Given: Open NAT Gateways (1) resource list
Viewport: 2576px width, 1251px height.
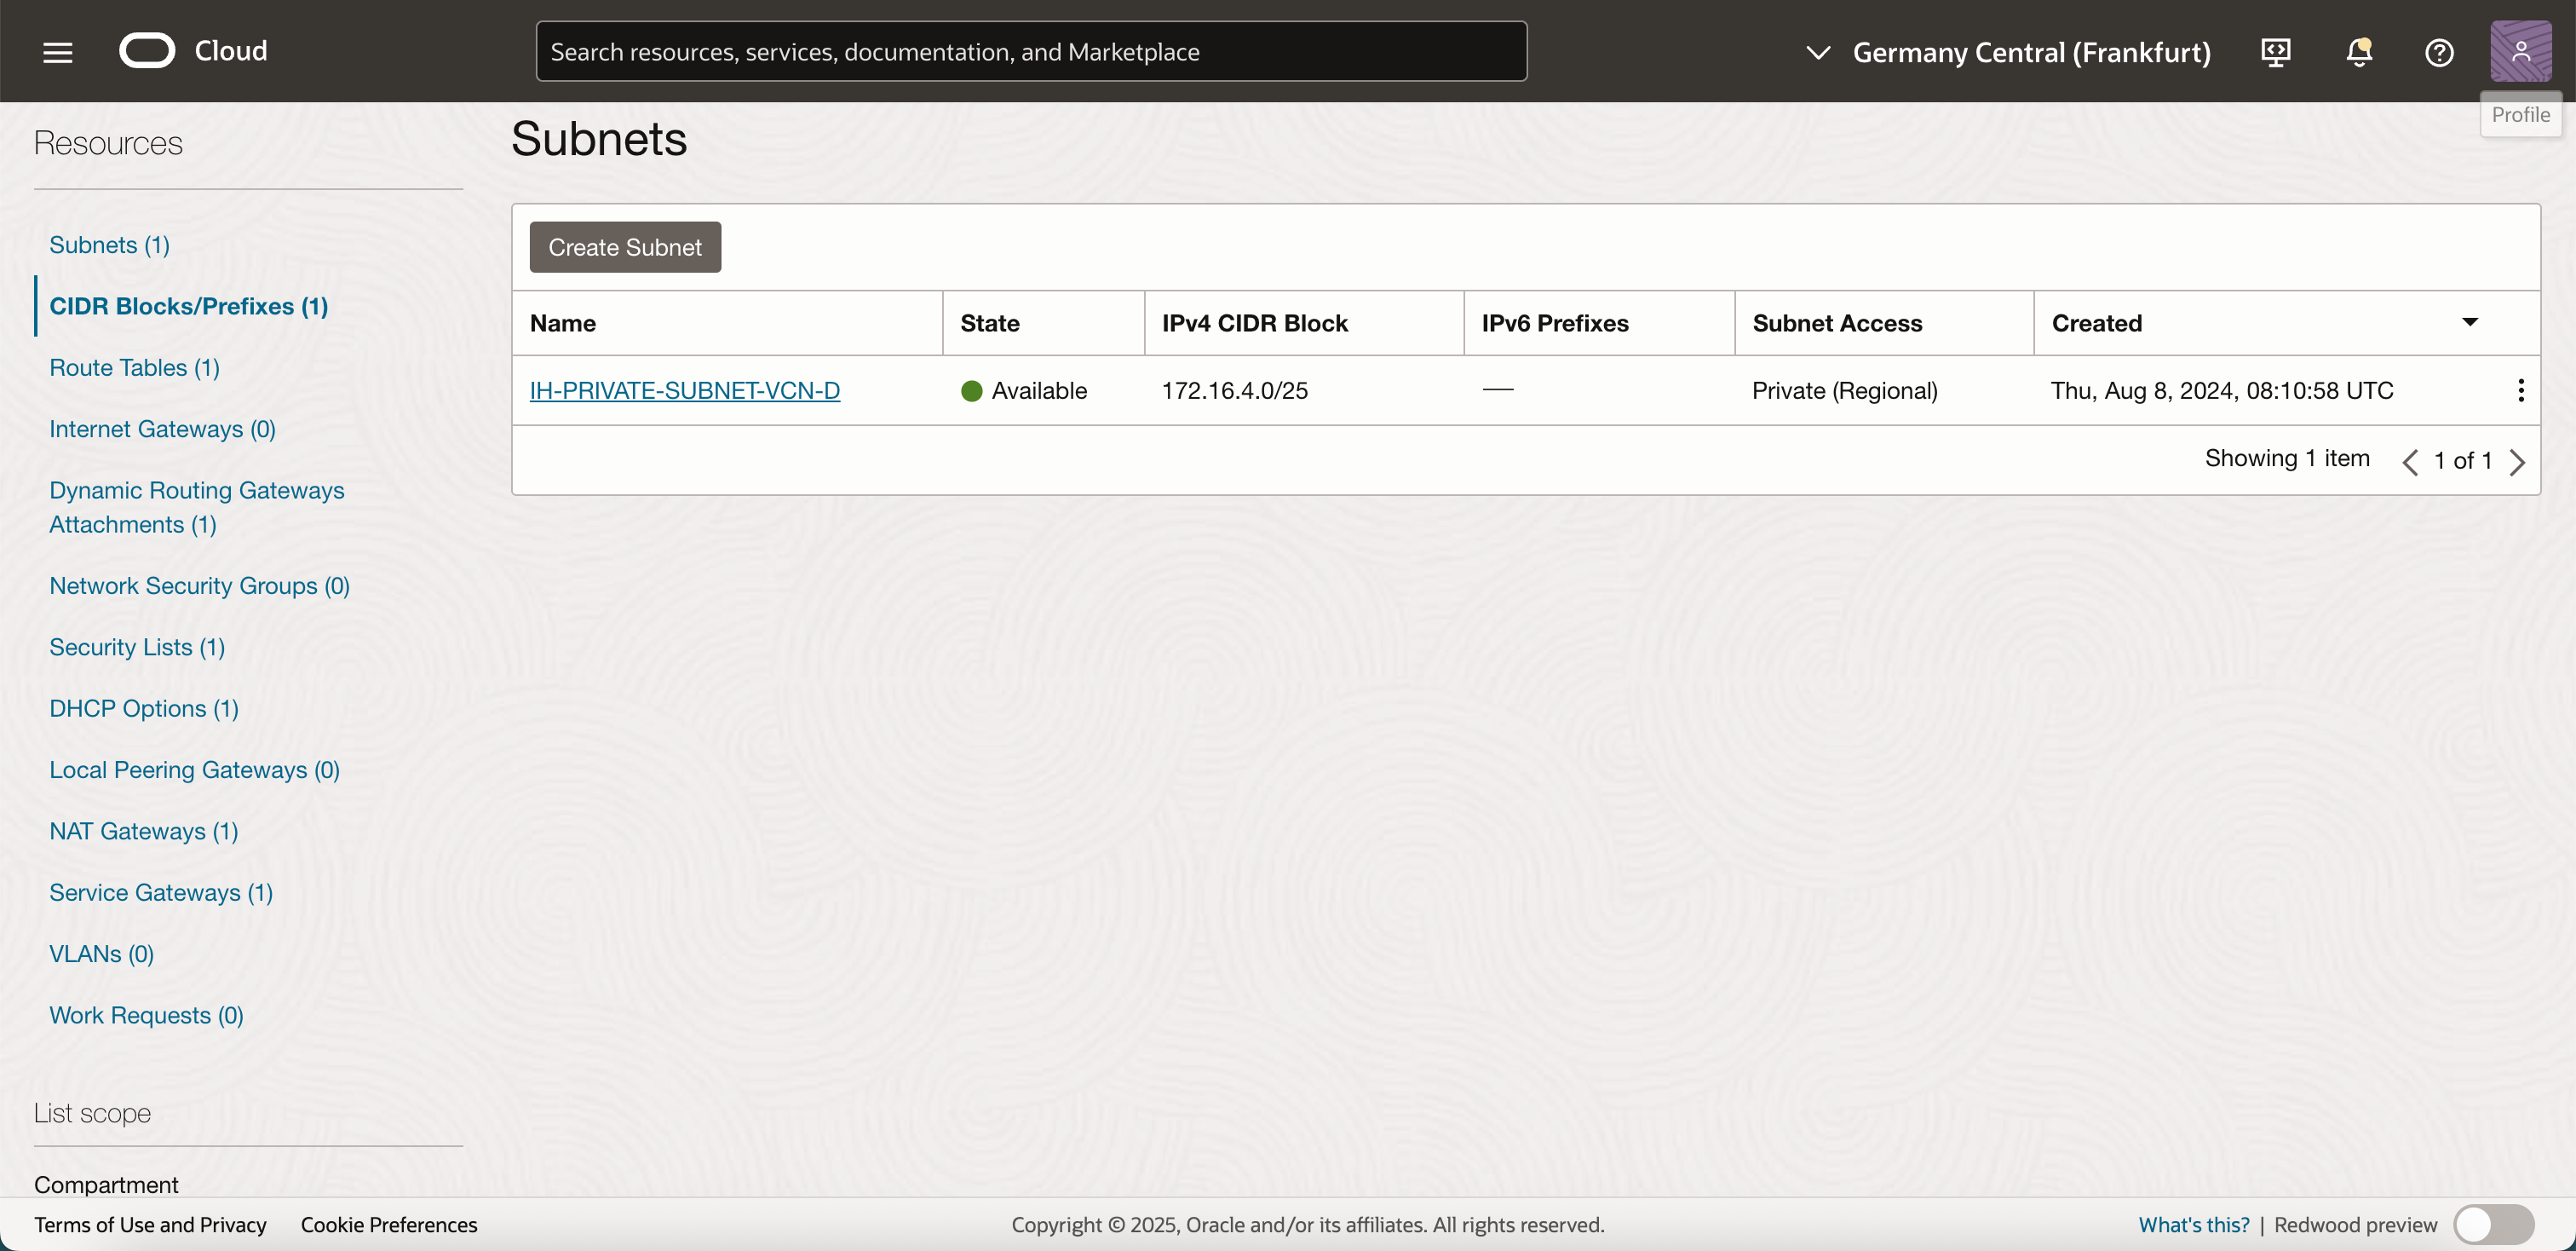Looking at the screenshot, I should point(143,831).
